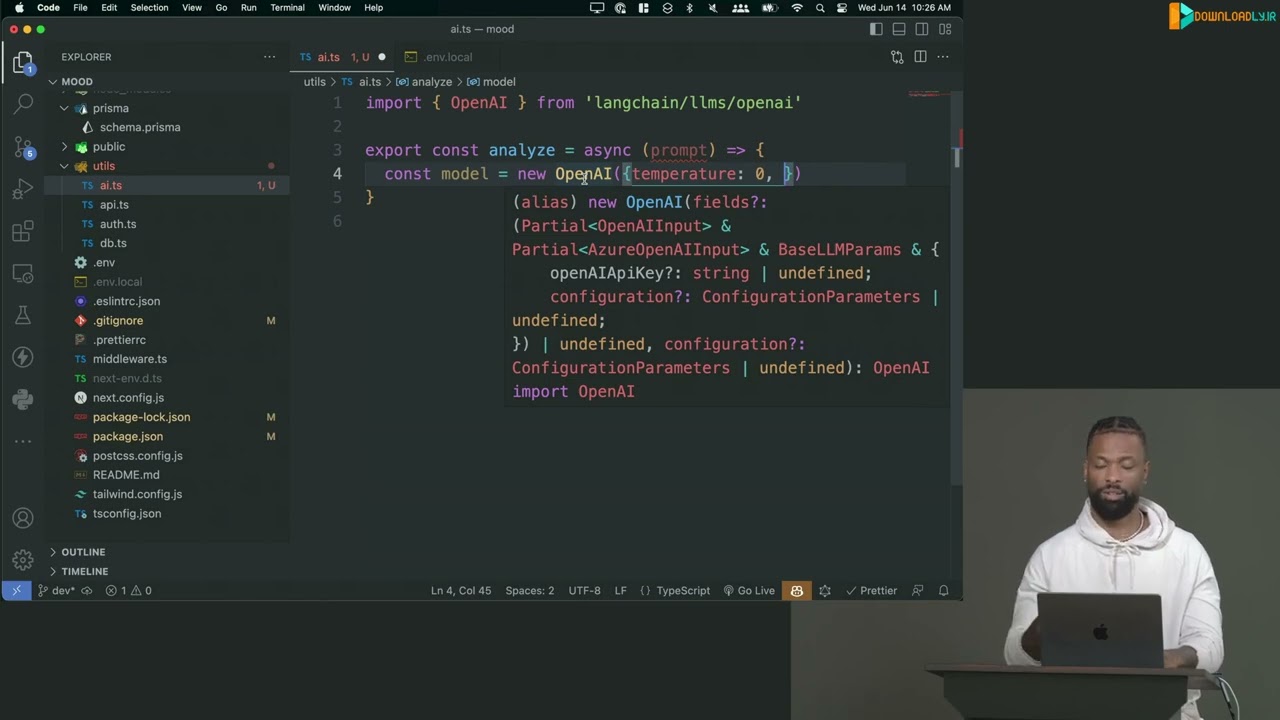Open Source Control view in activity bar

coord(23,147)
